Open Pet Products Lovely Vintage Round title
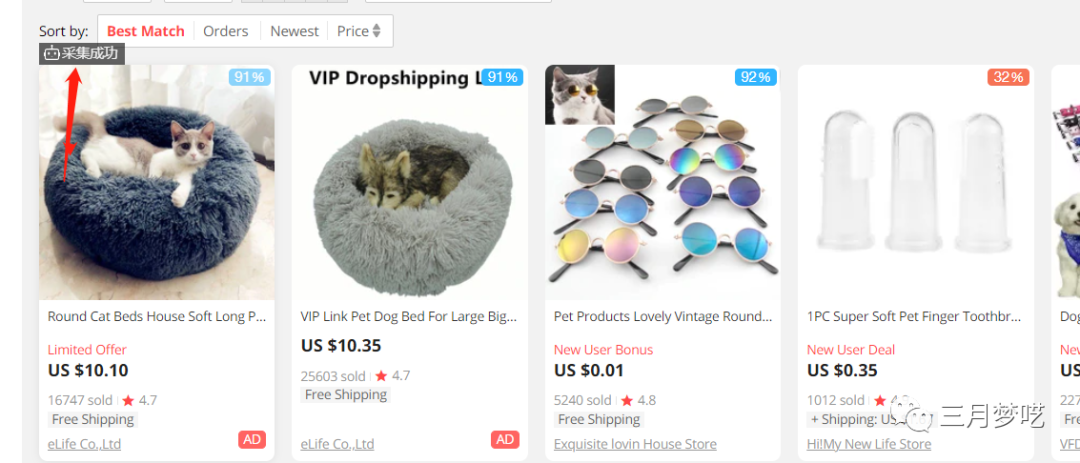Screen dimensions: 1080x463 point(663,316)
